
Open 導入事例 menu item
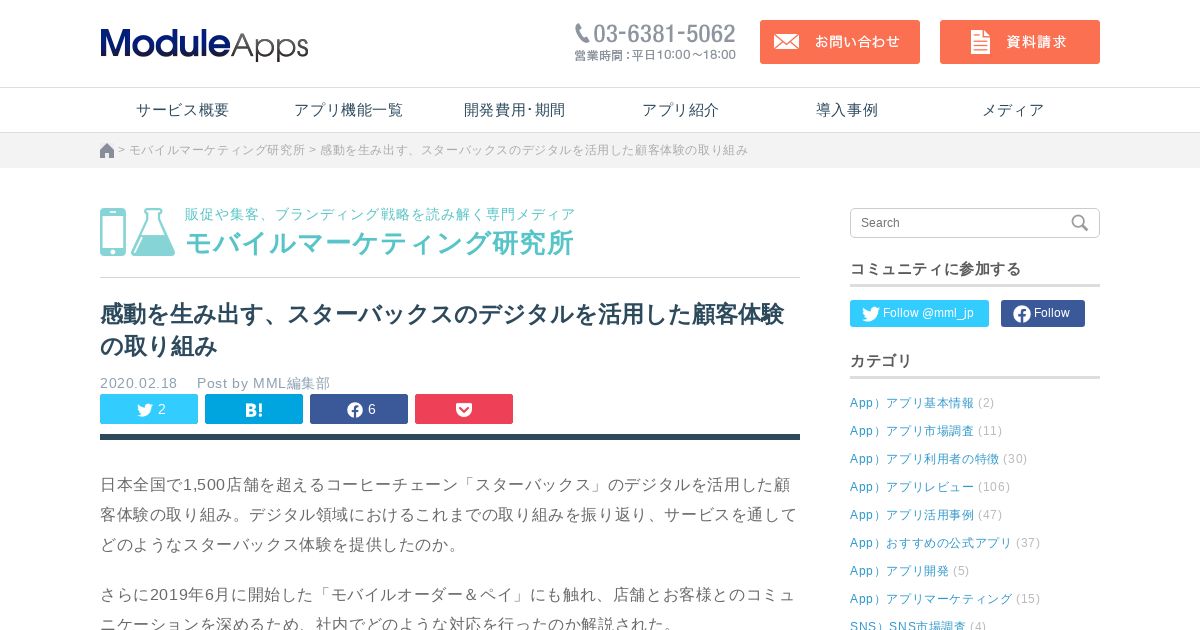click(x=847, y=110)
